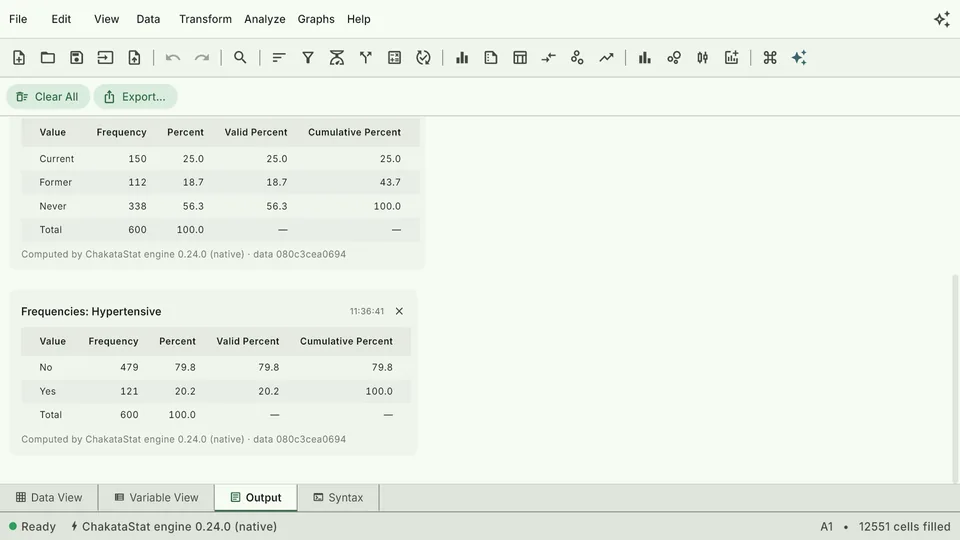Click the export file upload icon
The height and width of the screenshot is (540, 960).
[134, 58]
